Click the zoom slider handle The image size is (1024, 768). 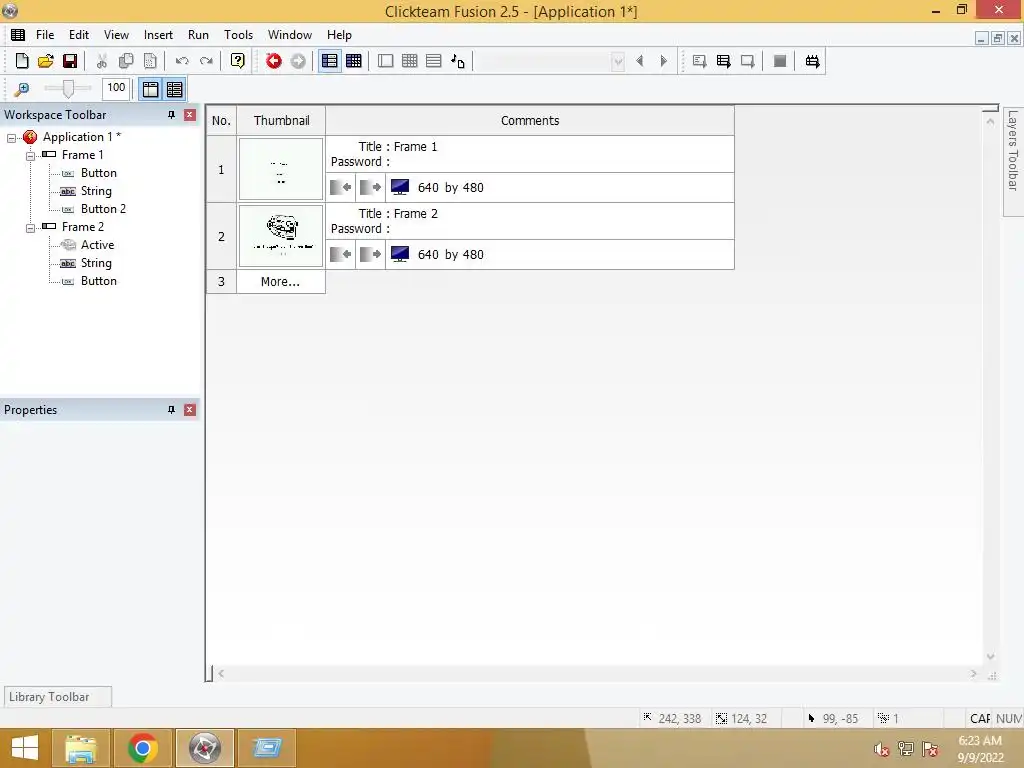pos(68,88)
